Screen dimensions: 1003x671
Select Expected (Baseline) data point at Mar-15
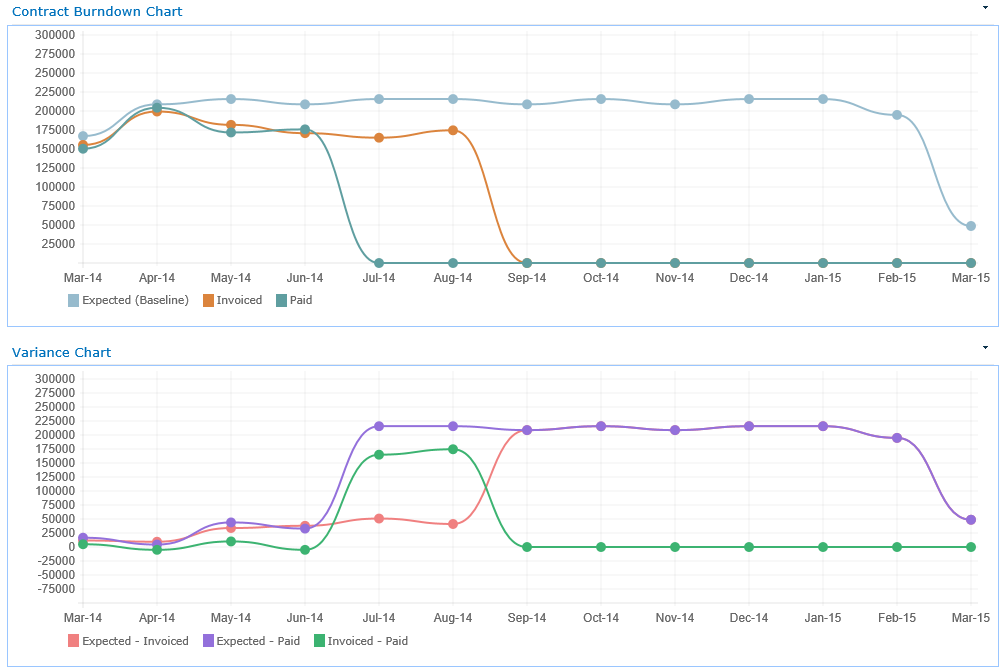(x=971, y=226)
